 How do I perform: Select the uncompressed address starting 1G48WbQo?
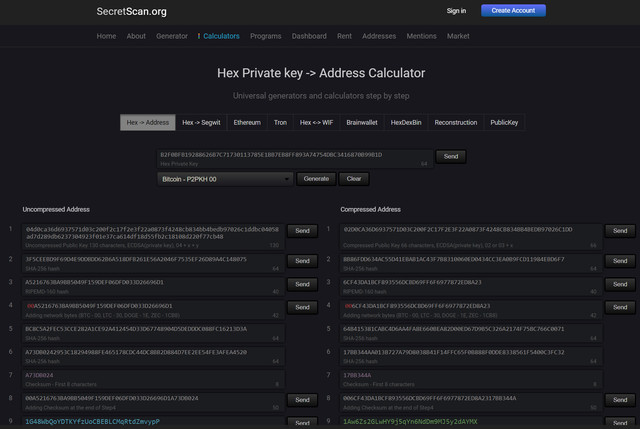point(92,422)
